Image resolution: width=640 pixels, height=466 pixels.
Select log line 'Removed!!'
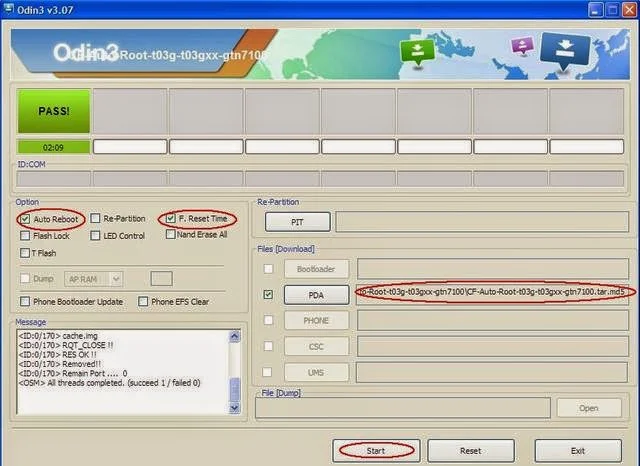(60, 364)
